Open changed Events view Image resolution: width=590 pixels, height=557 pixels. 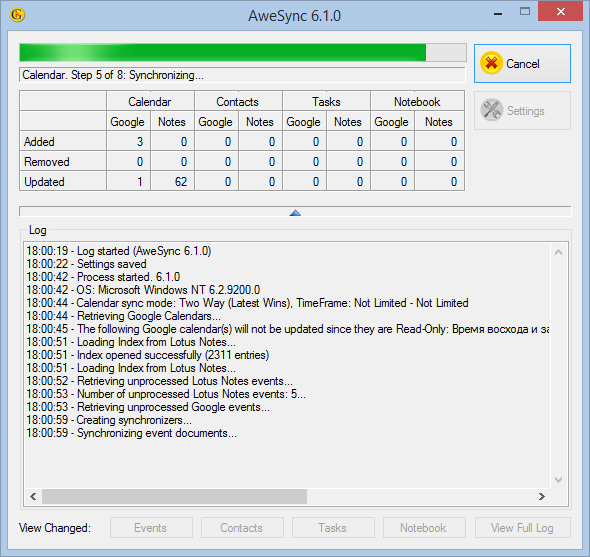coord(151,528)
